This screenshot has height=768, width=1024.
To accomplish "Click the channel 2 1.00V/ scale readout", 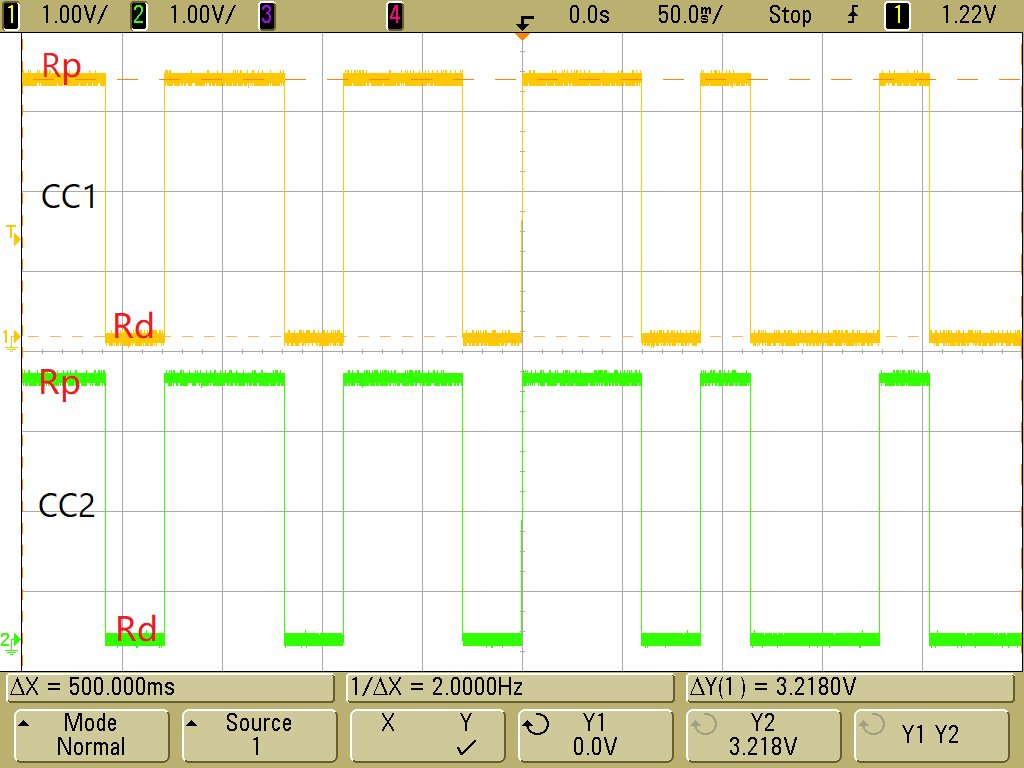I will coord(202,15).
